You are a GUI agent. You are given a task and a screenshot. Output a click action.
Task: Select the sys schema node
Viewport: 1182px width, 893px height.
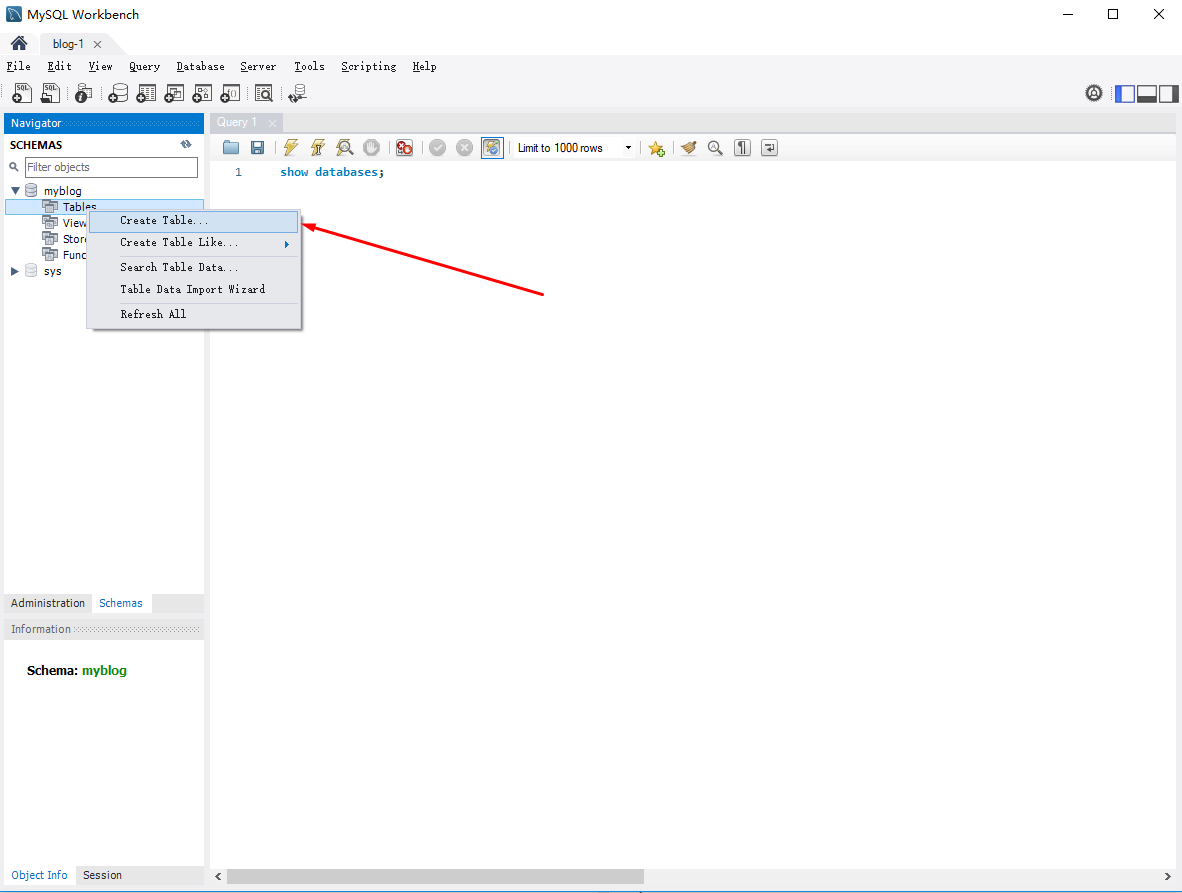pos(52,271)
